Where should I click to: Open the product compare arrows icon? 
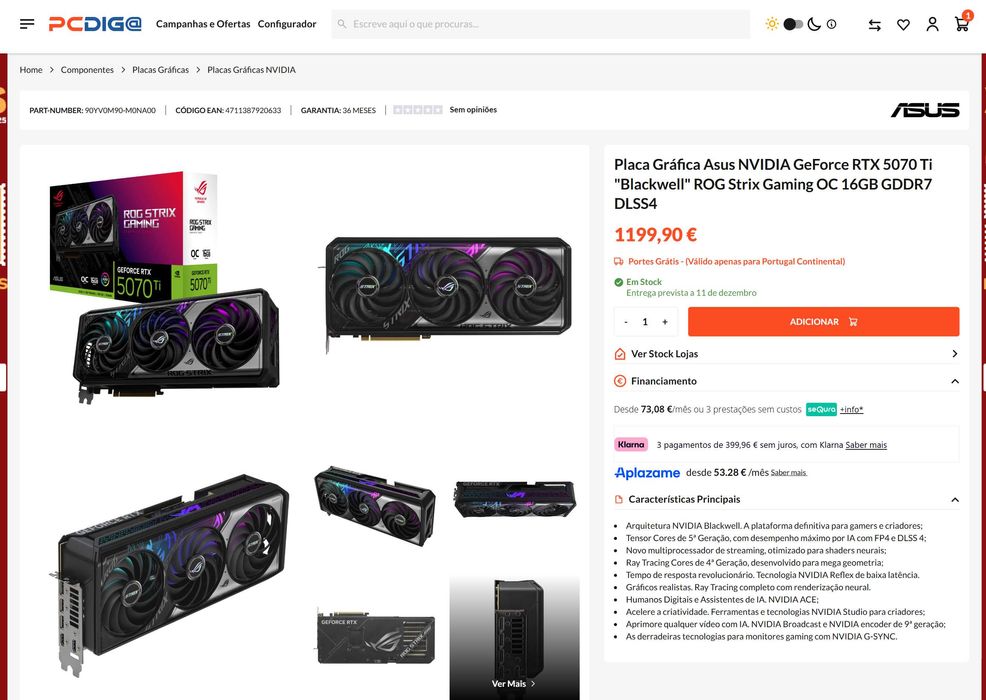(x=875, y=24)
